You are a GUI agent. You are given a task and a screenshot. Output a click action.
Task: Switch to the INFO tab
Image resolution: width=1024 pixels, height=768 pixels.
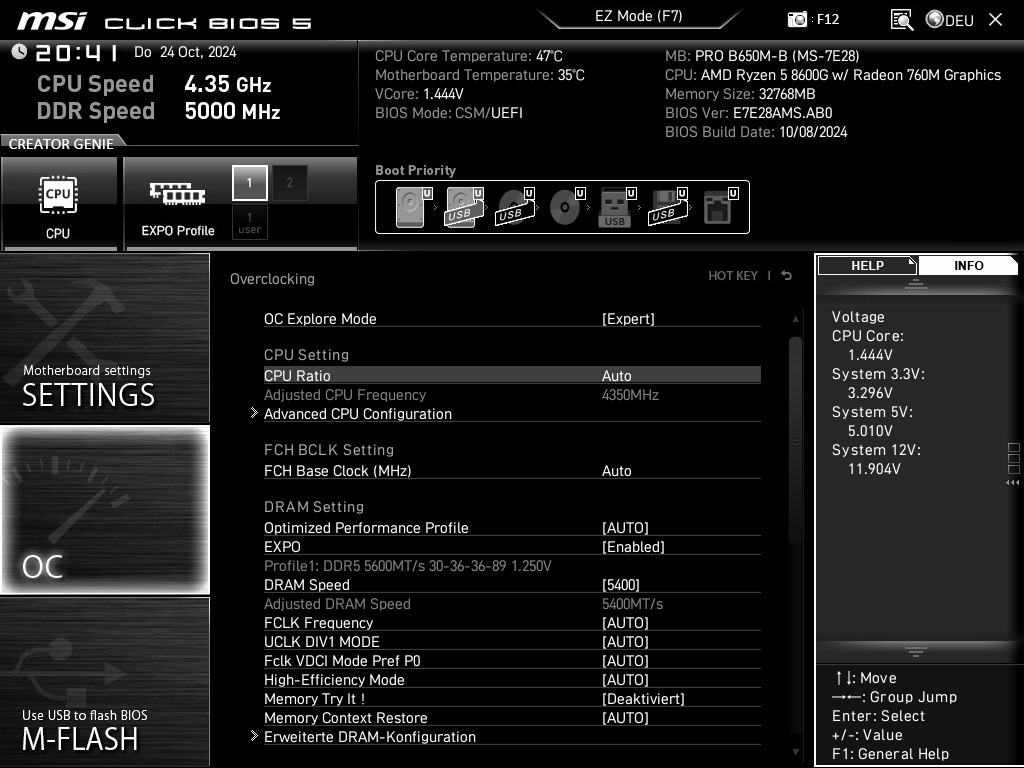(x=968, y=265)
